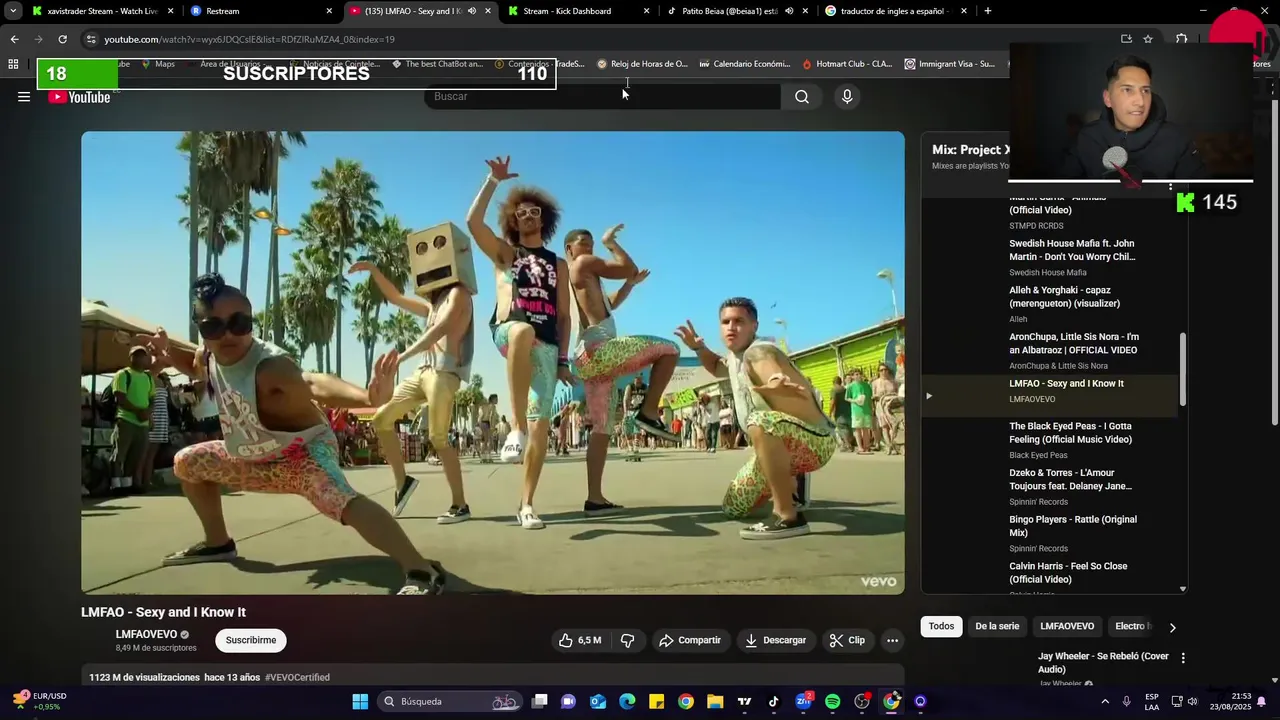1280x720 pixels.
Task: Switch to Stream - Kick Dashboard tab
Action: (578, 11)
